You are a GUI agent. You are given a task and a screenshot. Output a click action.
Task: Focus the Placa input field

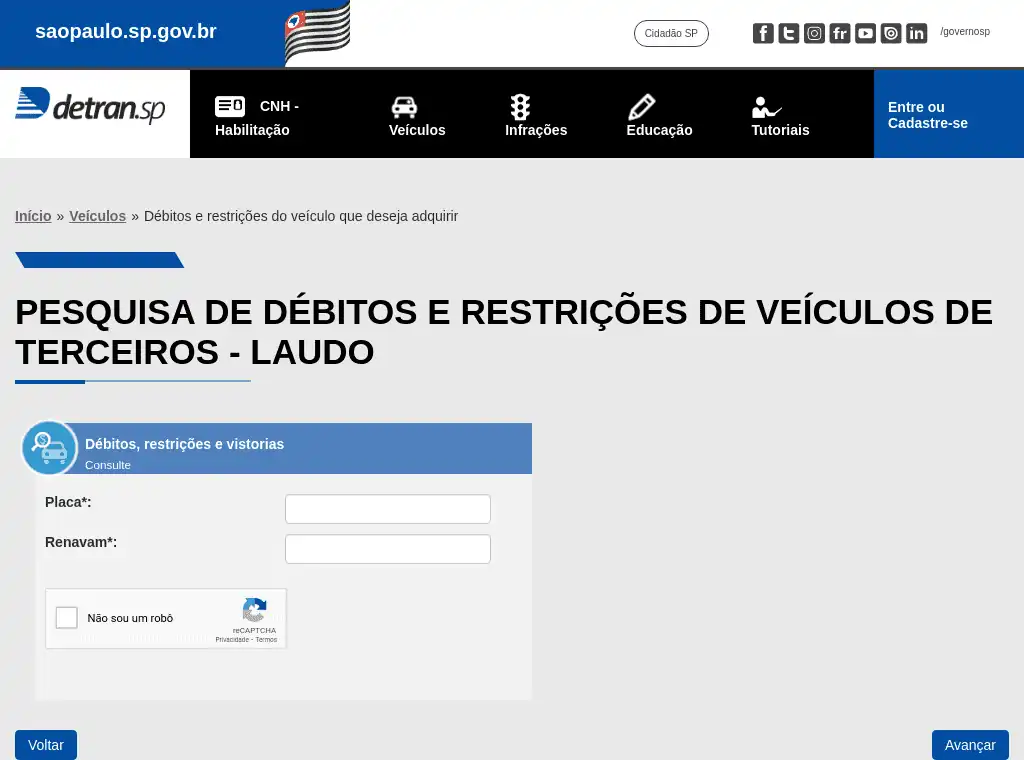(388, 509)
